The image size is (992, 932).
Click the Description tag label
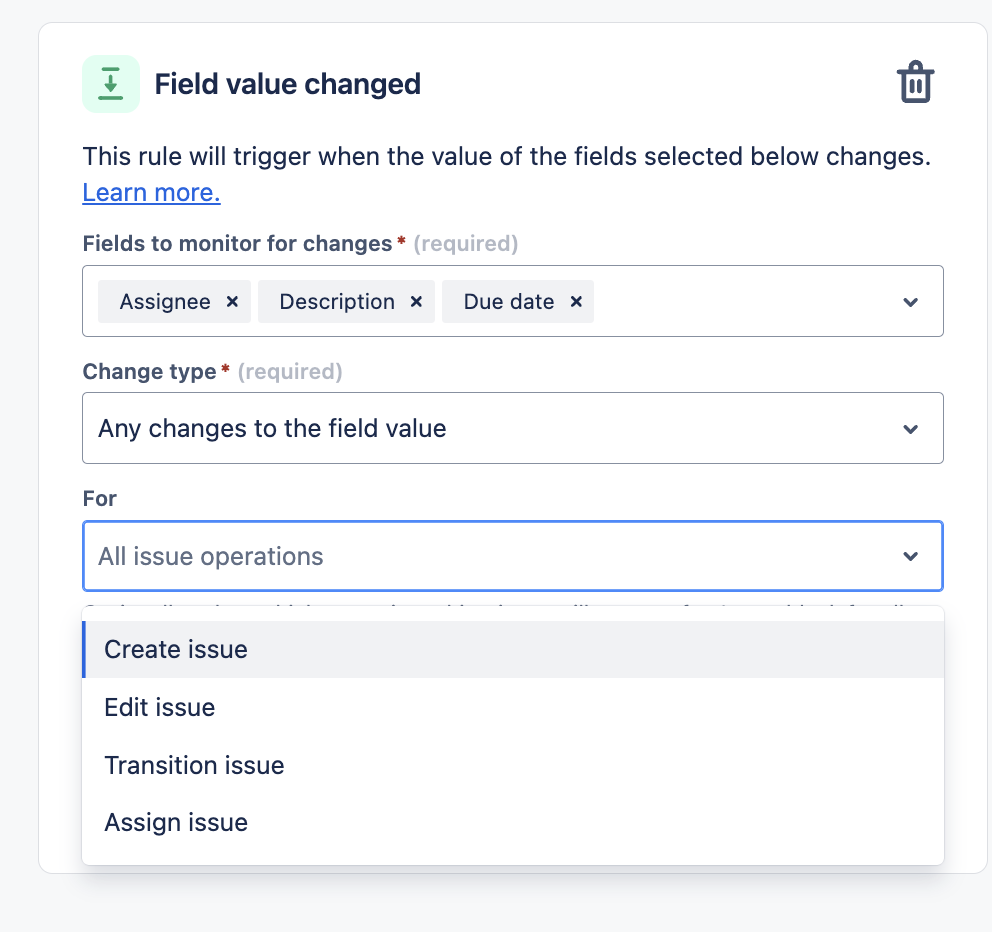(337, 302)
